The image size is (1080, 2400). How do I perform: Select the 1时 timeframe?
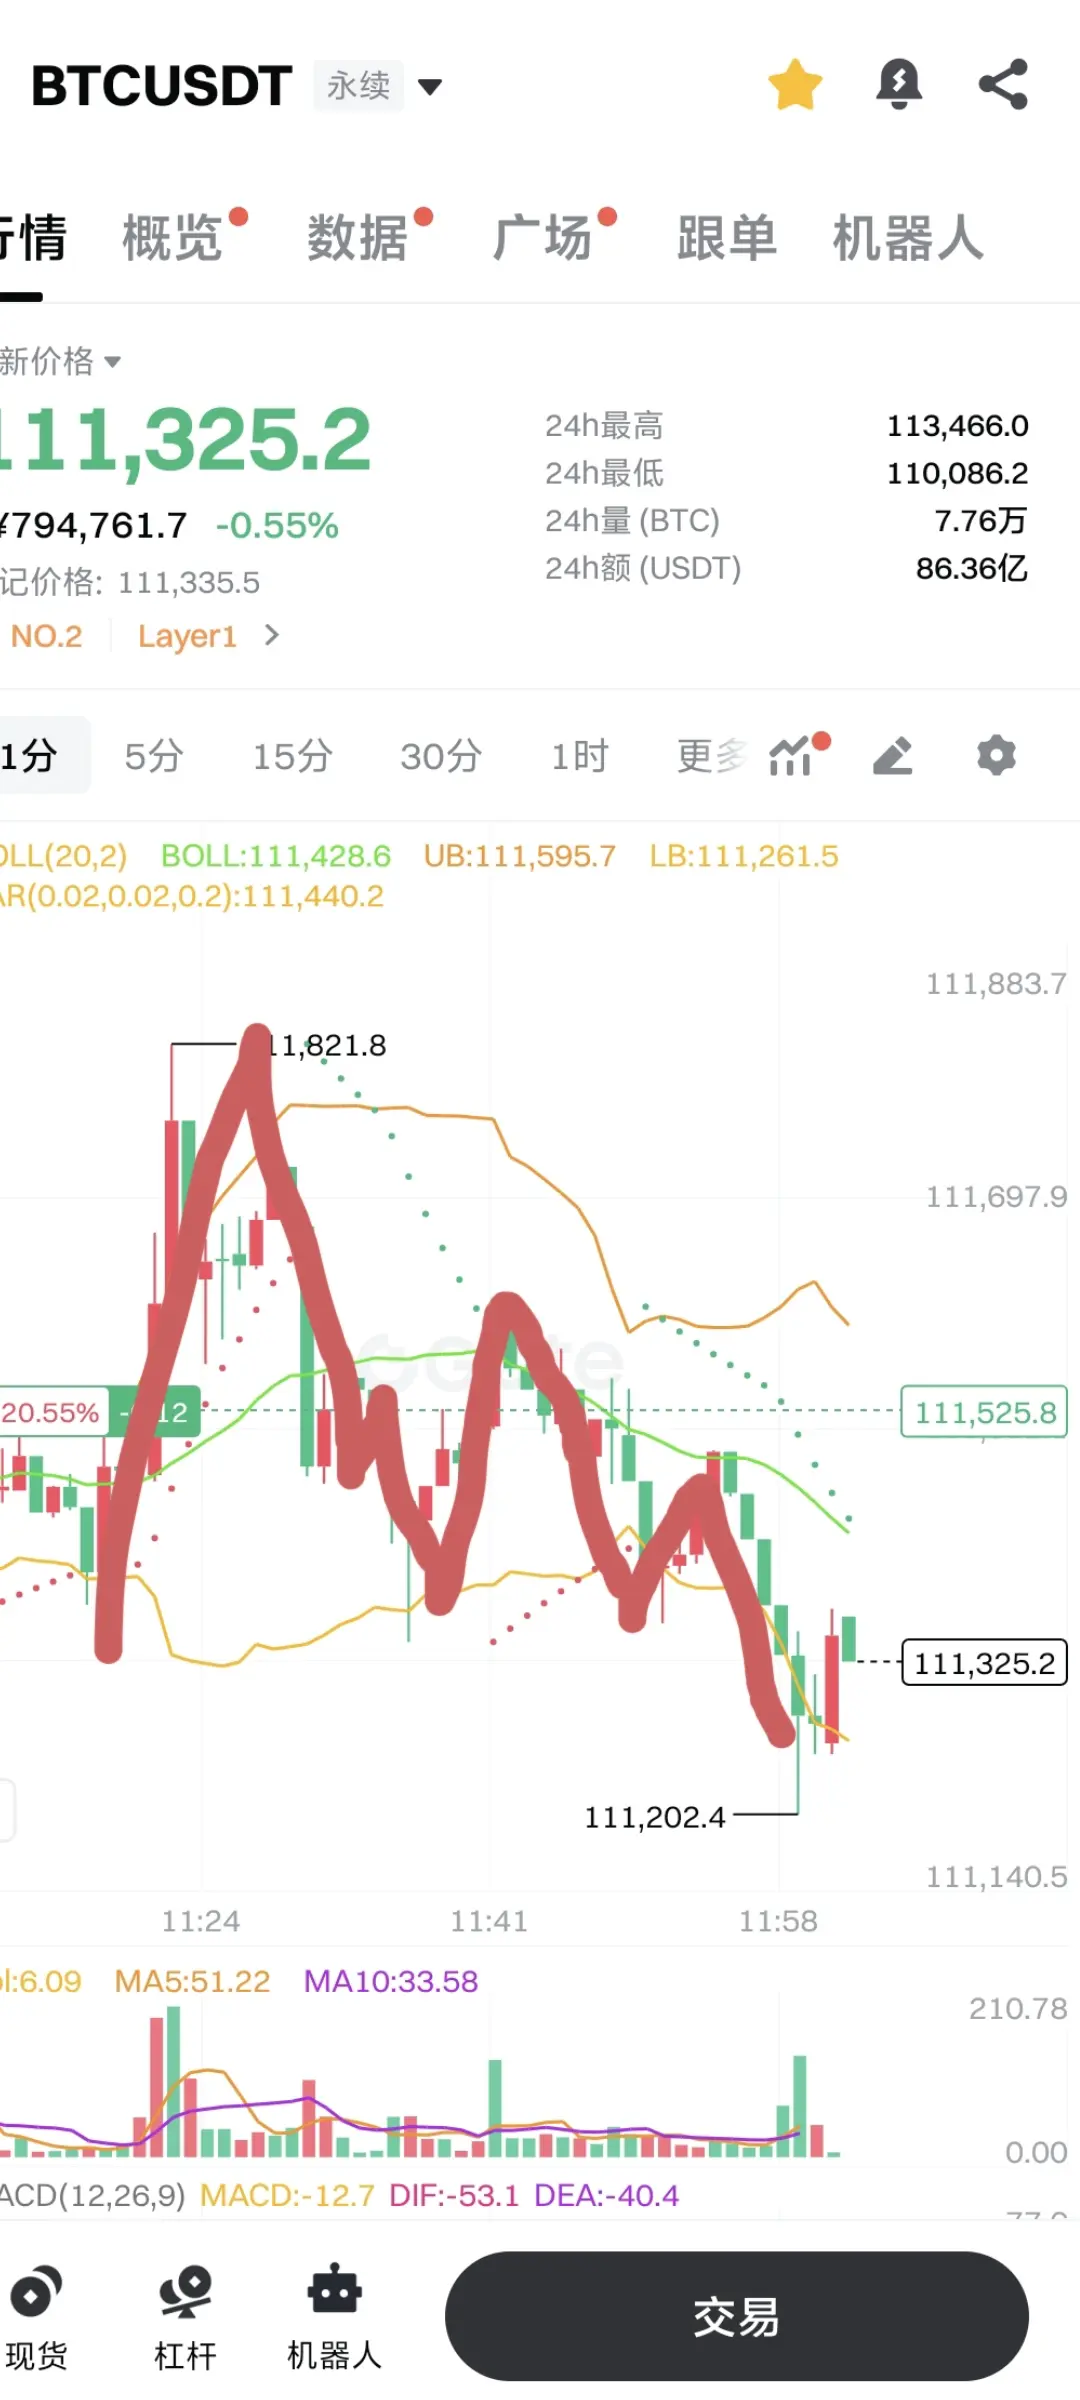(580, 756)
